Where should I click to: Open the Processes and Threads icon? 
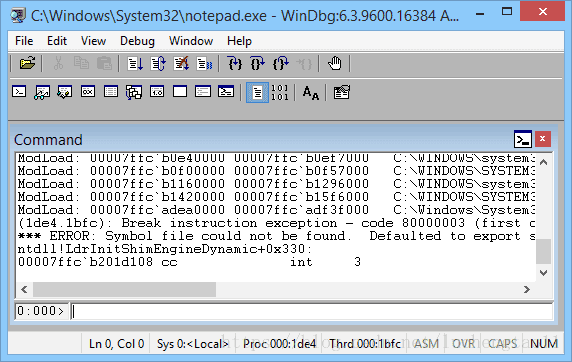203,92
